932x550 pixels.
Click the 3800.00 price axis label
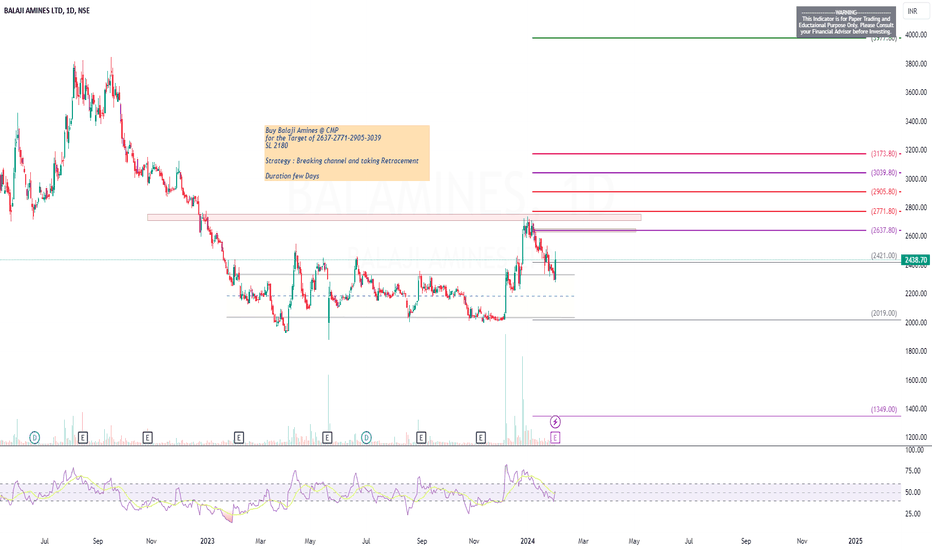[x=916, y=64]
